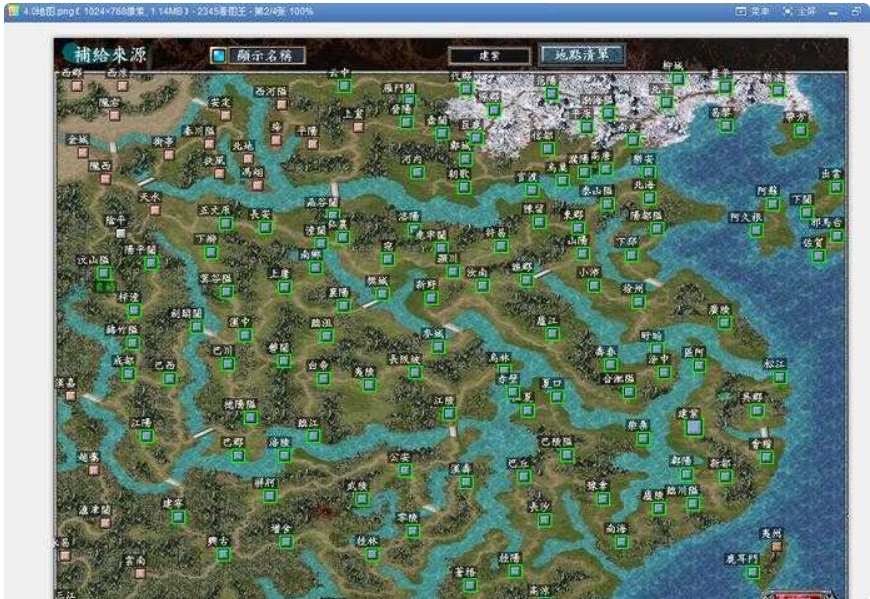Click the 合淝隘 name label

[619, 379]
